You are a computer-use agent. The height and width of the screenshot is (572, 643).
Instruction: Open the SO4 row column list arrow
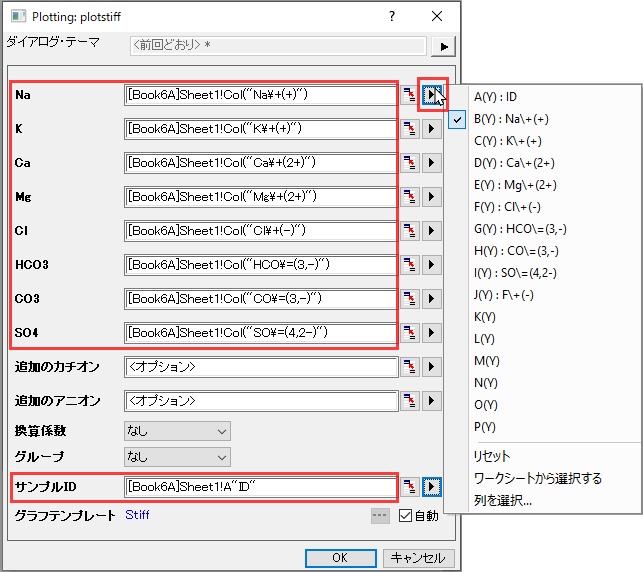pos(431,333)
